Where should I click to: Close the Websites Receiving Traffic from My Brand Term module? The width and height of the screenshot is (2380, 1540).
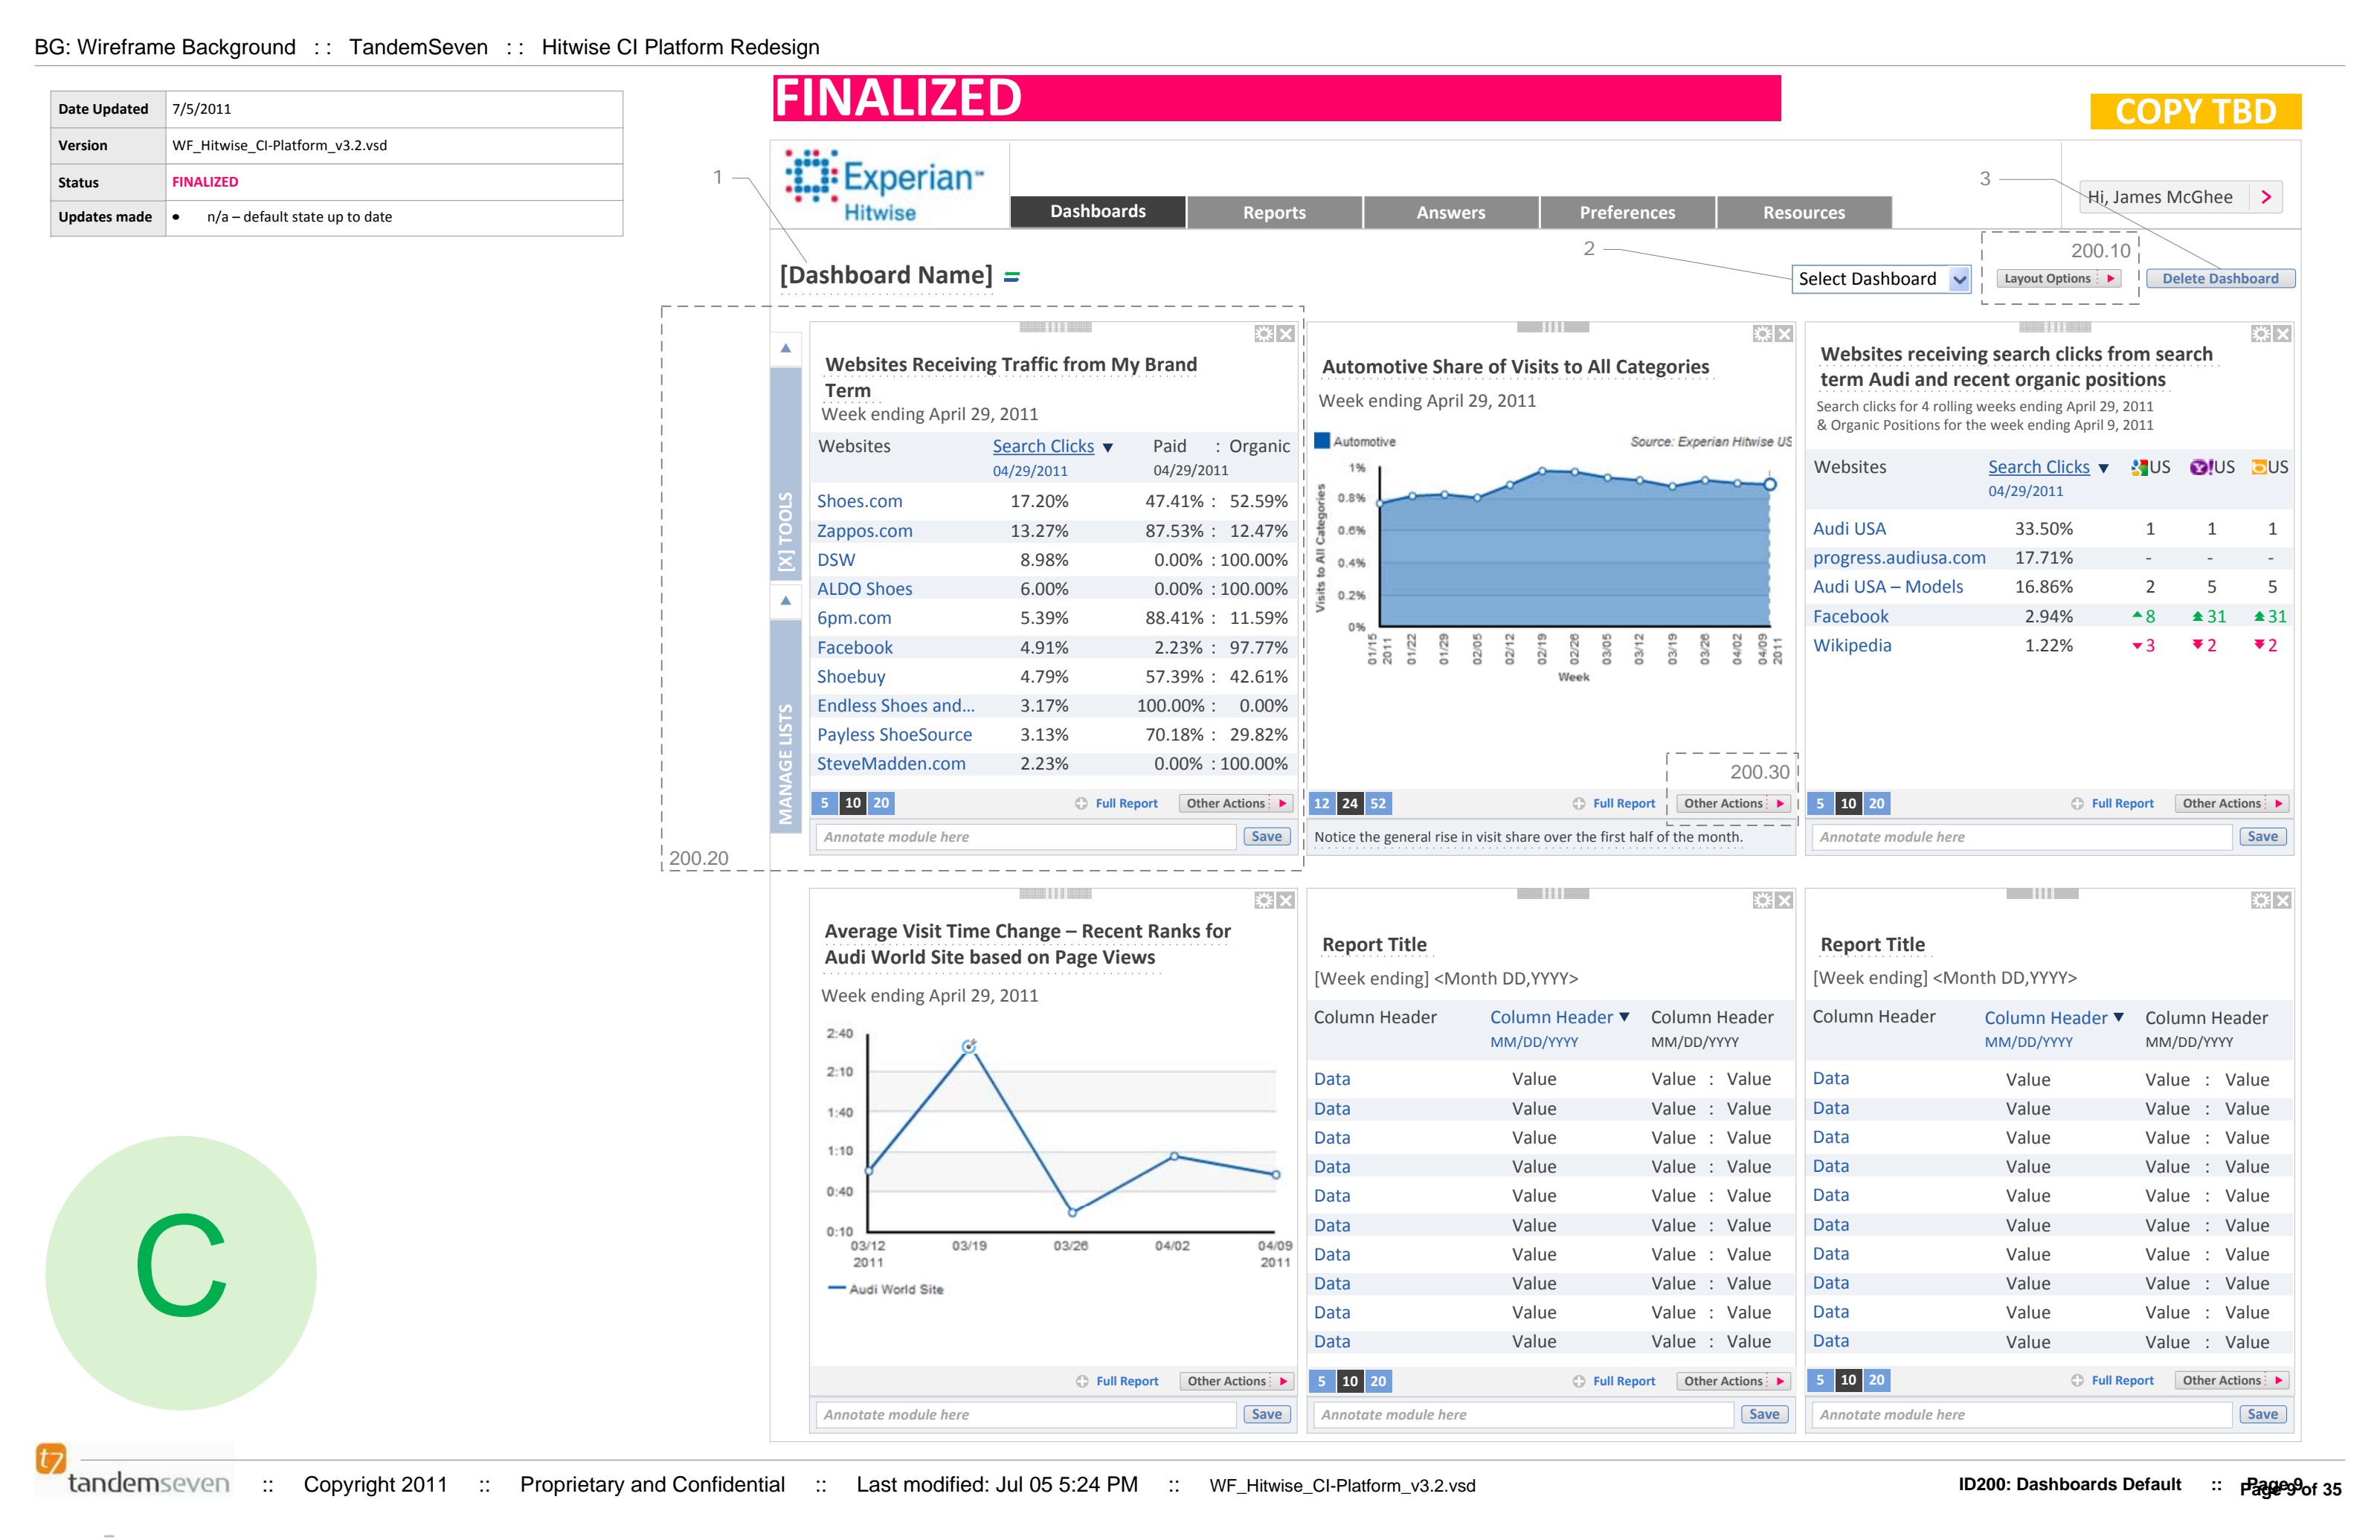[x=1286, y=334]
